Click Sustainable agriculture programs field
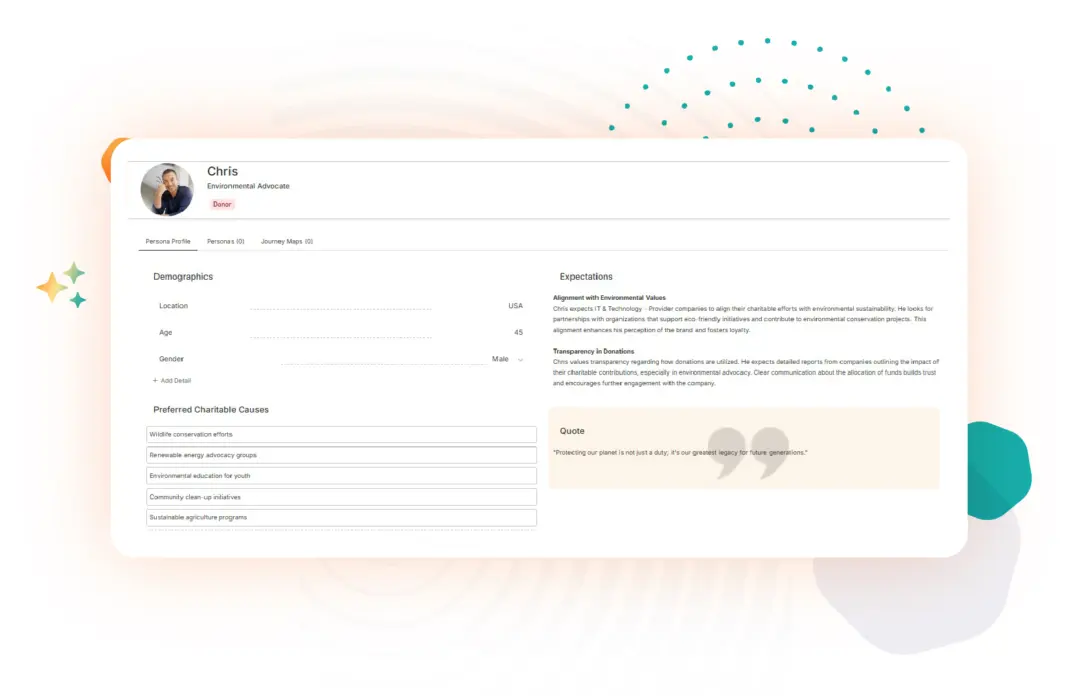This screenshot has width=1076, height=700. [340, 518]
